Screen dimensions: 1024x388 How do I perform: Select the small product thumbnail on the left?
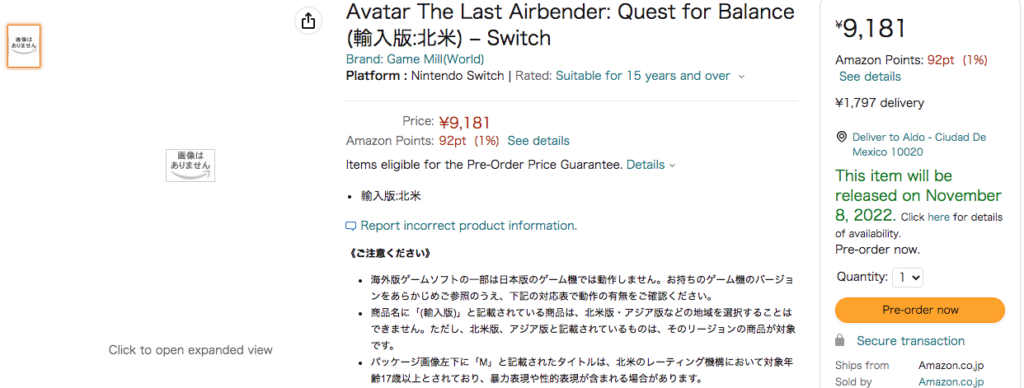tap(24, 46)
